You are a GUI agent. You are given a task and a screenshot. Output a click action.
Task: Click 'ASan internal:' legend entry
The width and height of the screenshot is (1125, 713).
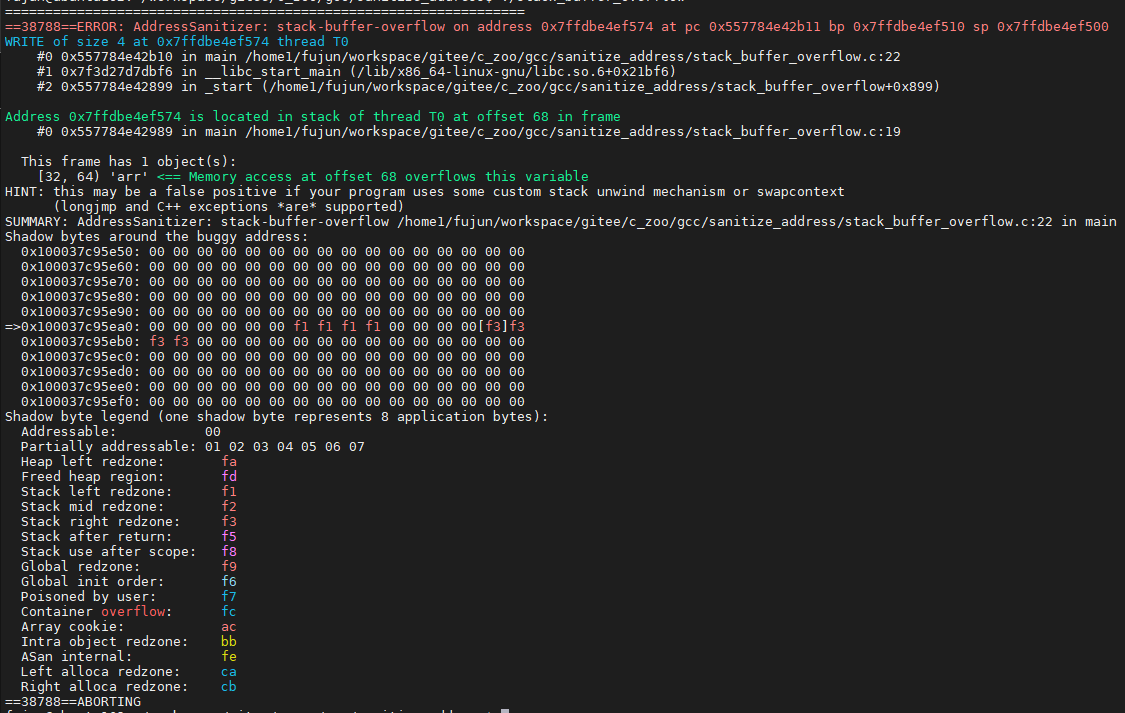click(76, 657)
